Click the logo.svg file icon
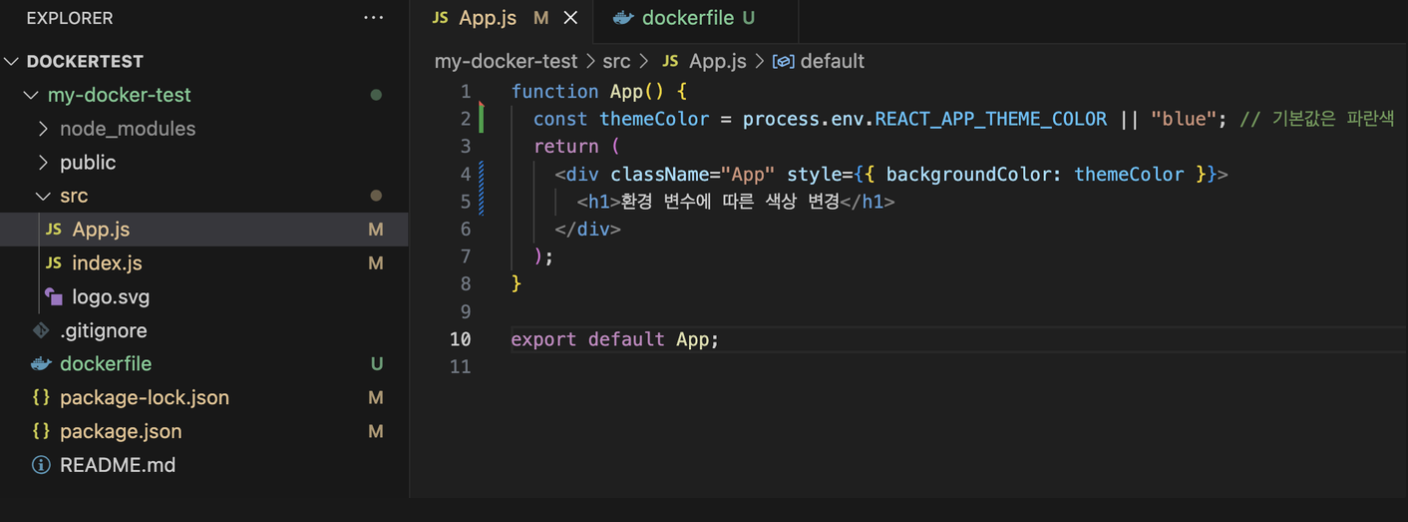 pos(54,297)
